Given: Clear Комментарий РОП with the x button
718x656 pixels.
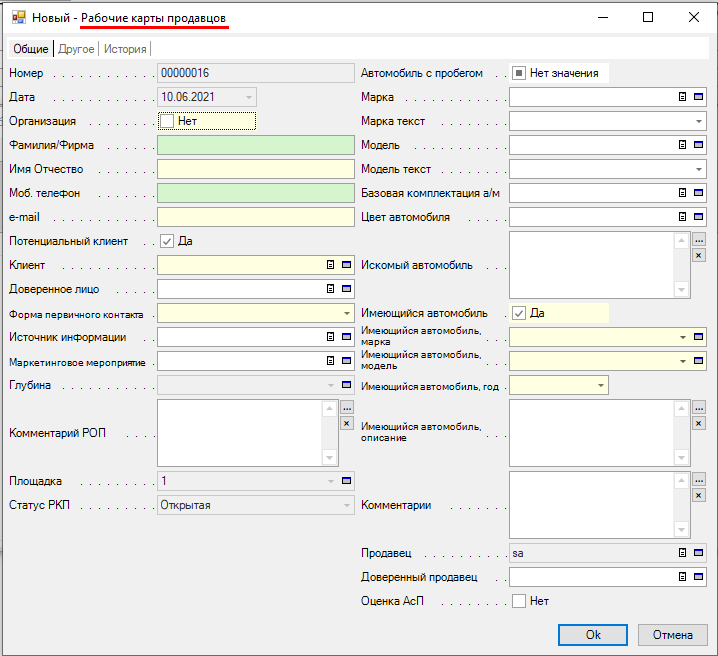Looking at the screenshot, I should coord(346,423).
